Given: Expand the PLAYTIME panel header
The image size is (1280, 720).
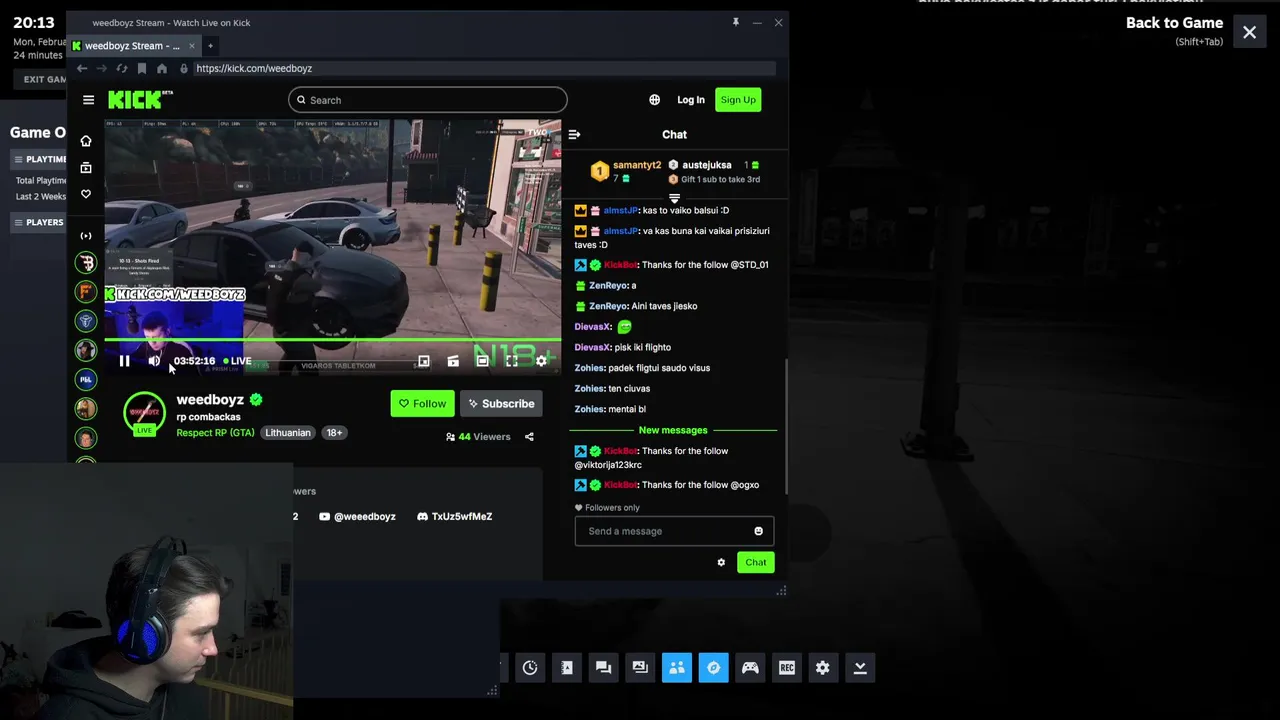Looking at the screenshot, I should (39, 159).
